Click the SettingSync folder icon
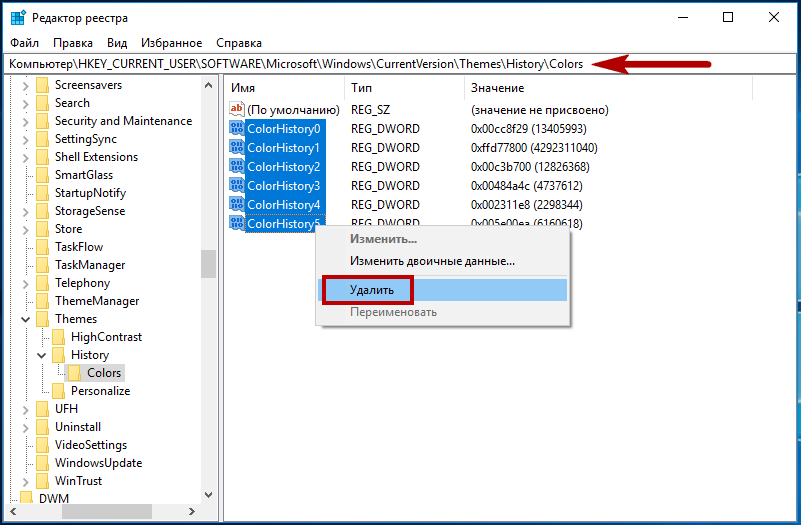The width and height of the screenshot is (801, 525). pos(42,139)
